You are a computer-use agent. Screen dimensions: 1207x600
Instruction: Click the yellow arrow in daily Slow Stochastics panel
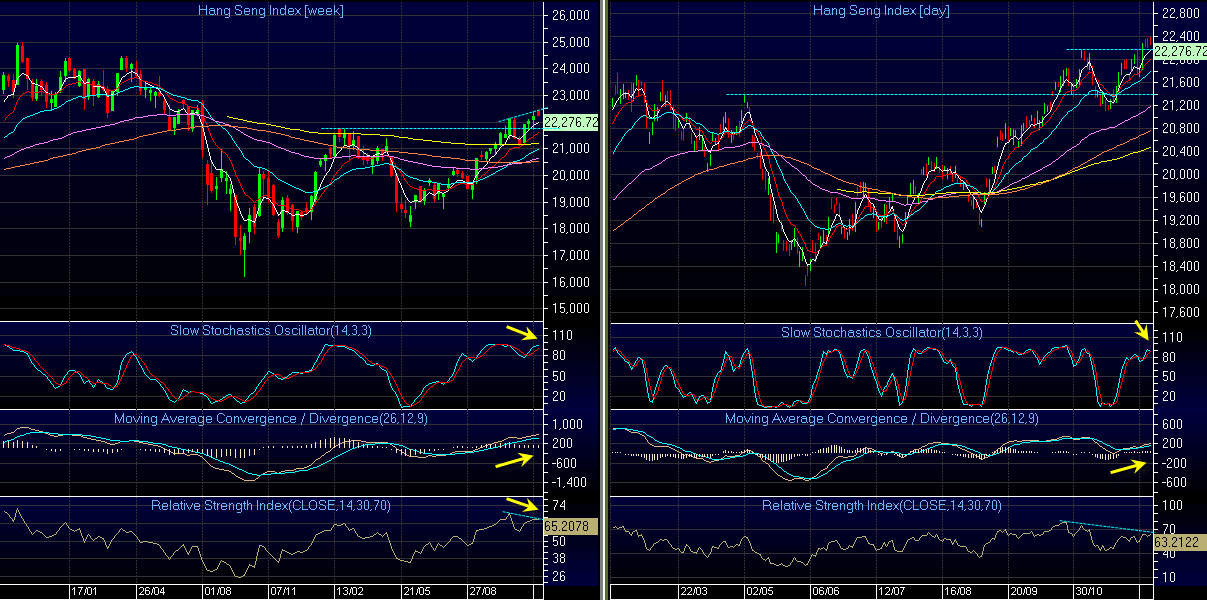[1143, 330]
